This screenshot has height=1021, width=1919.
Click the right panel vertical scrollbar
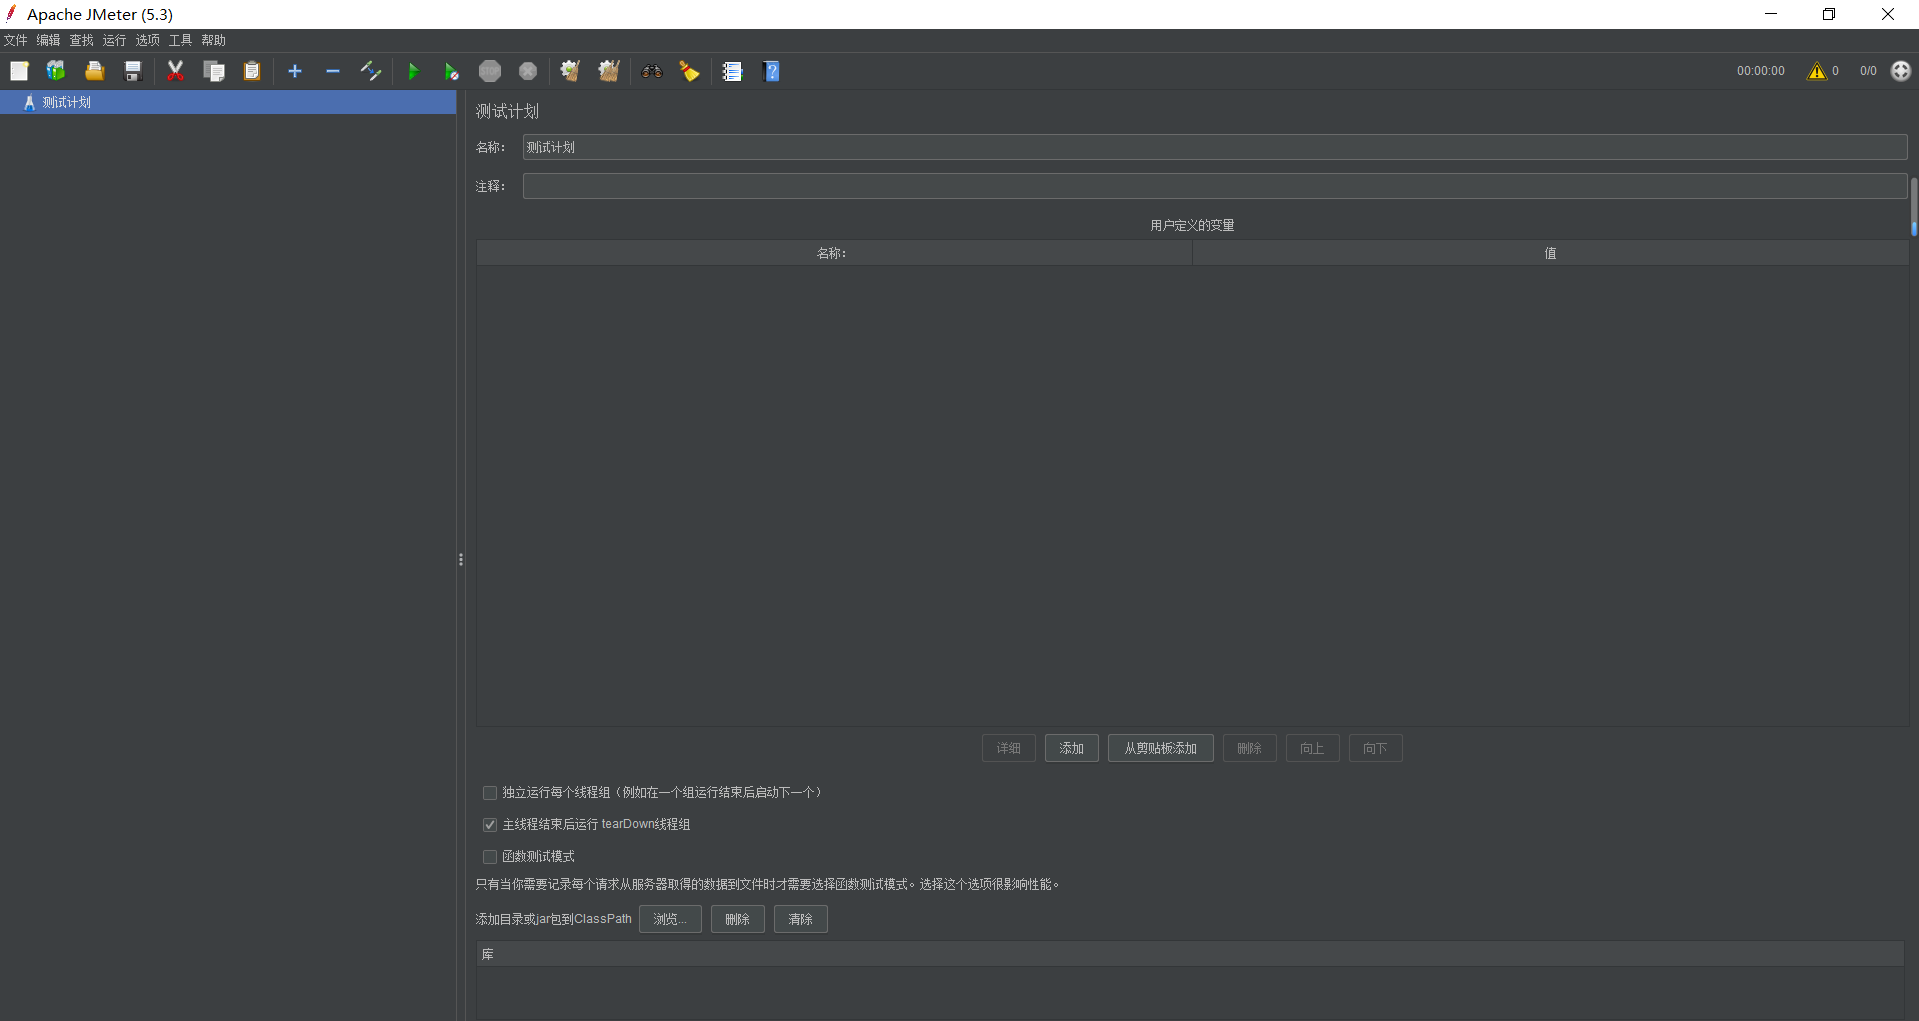[x=1914, y=207]
